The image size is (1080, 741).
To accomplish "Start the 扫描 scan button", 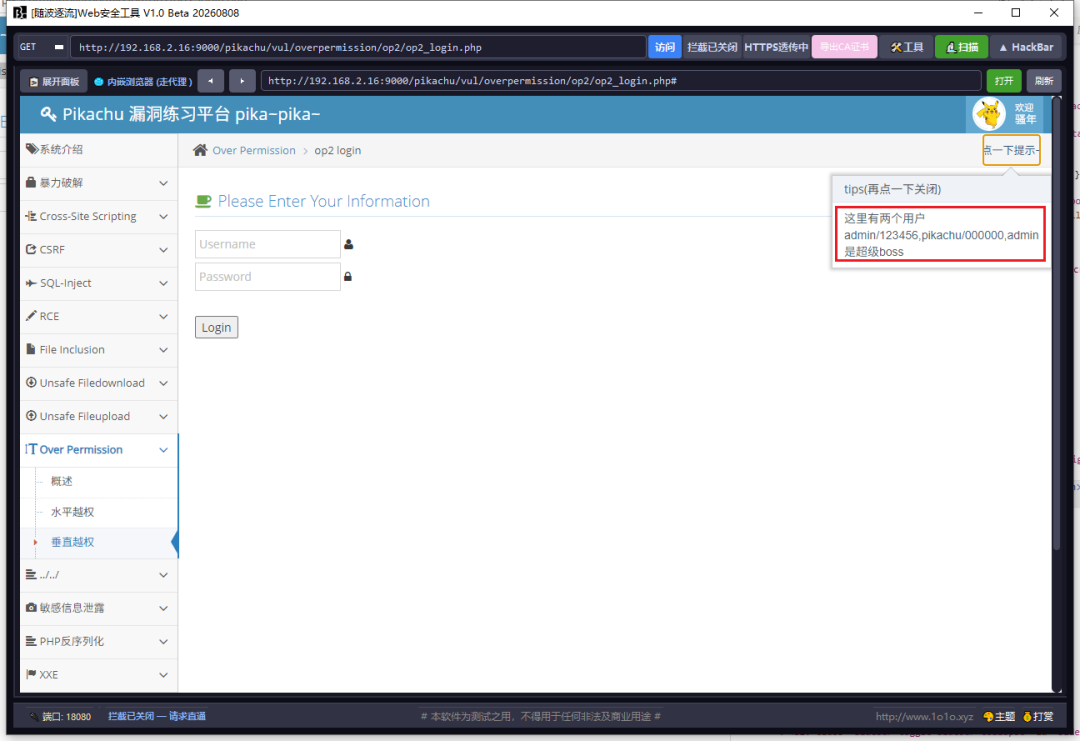I will [x=962, y=47].
